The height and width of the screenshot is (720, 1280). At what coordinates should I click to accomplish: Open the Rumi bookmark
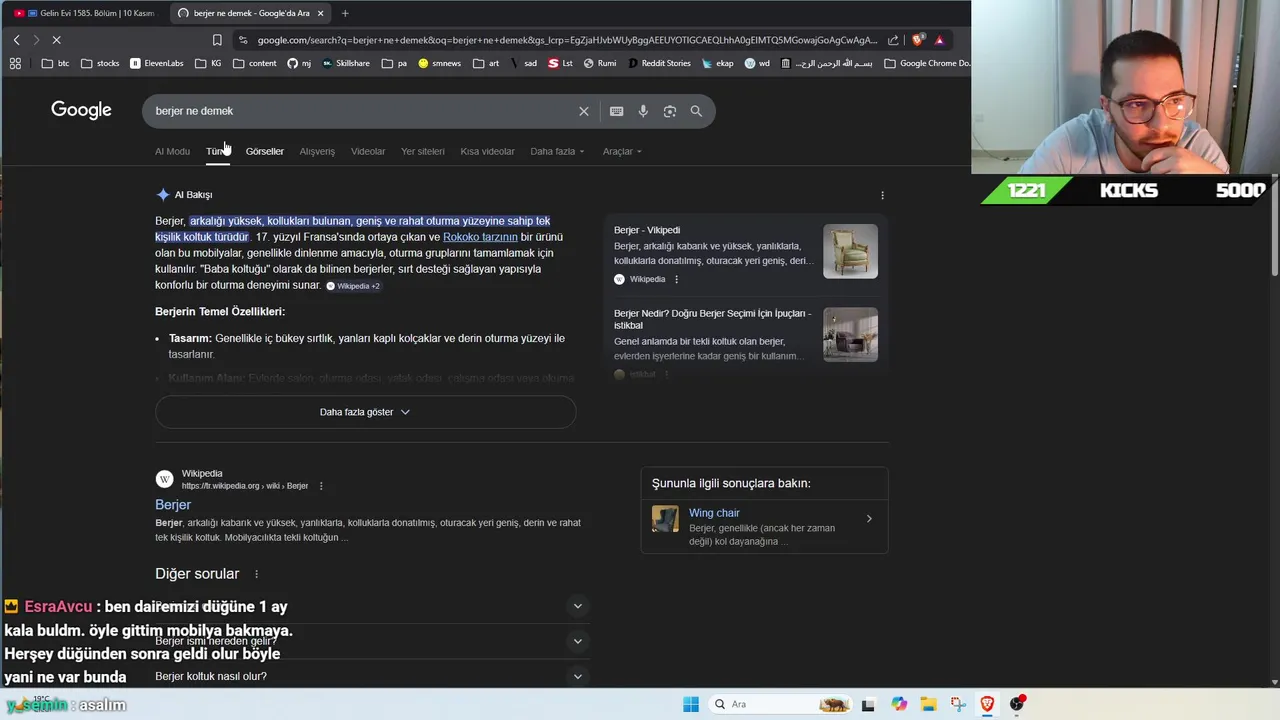coord(599,63)
